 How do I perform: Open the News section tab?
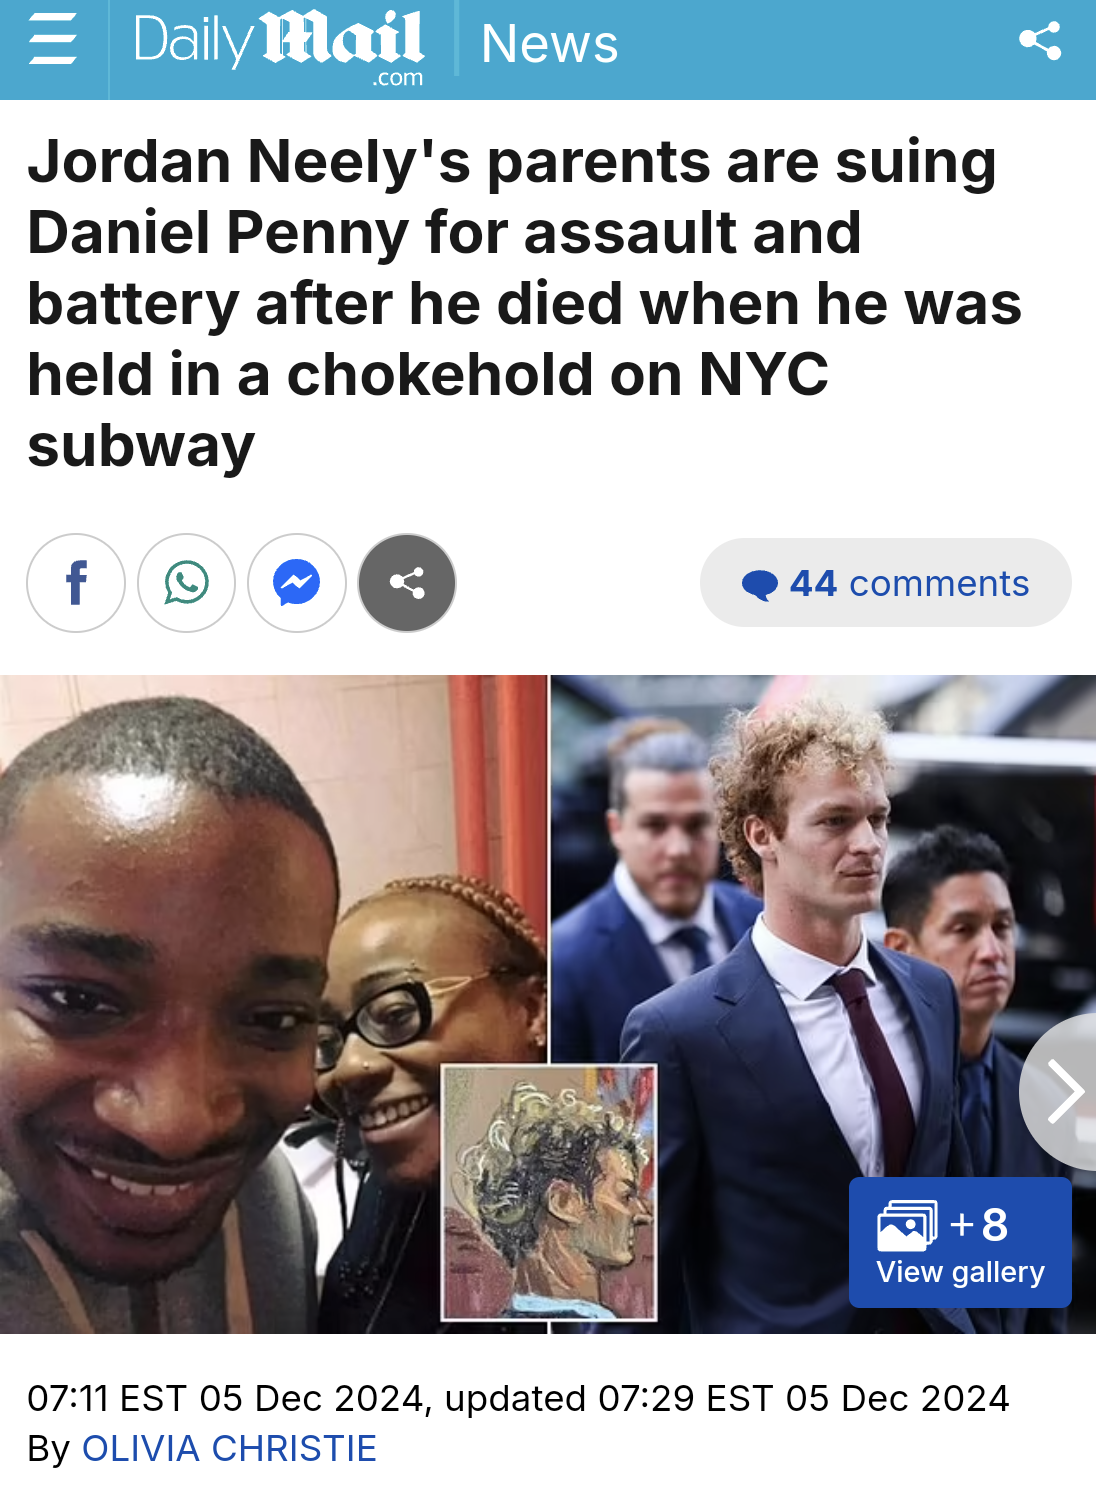[x=549, y=44]
